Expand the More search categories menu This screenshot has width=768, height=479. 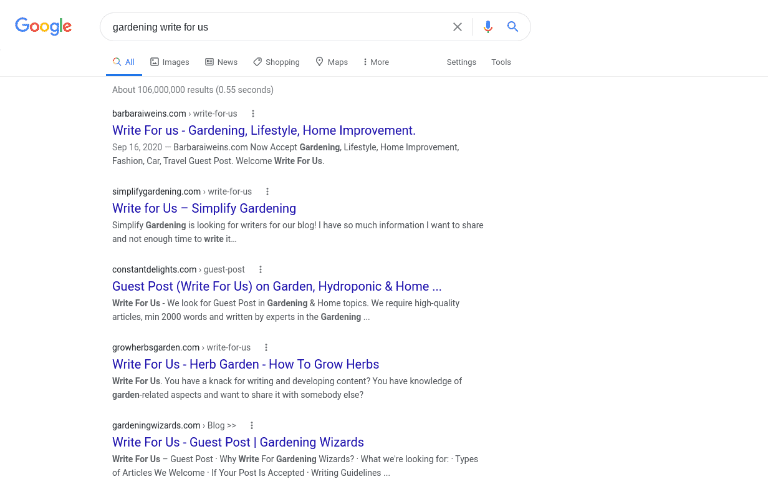pos(376,62)
